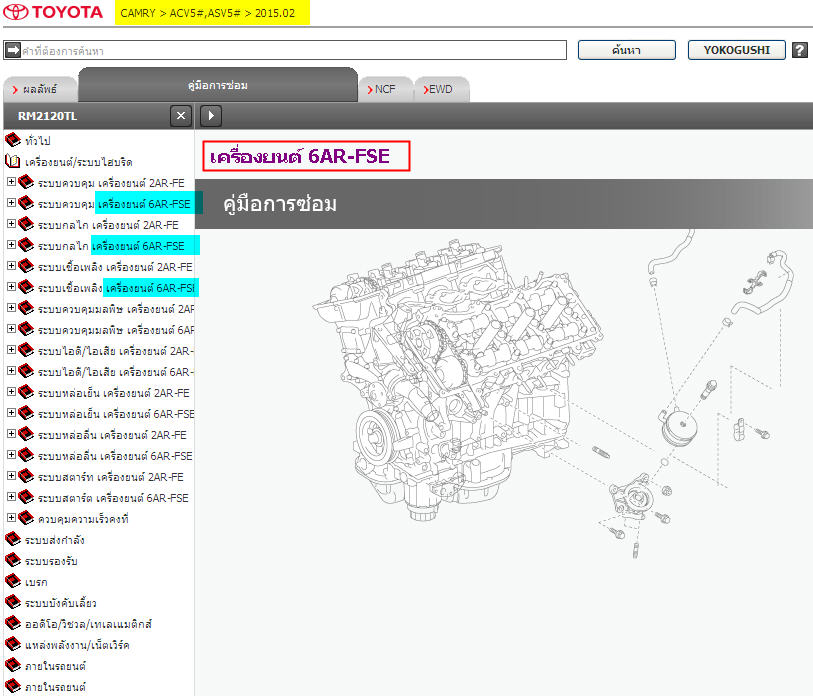Open ระบบรองรับ section
This screenshot has width=813, height=696.
(x=51, y=561)
